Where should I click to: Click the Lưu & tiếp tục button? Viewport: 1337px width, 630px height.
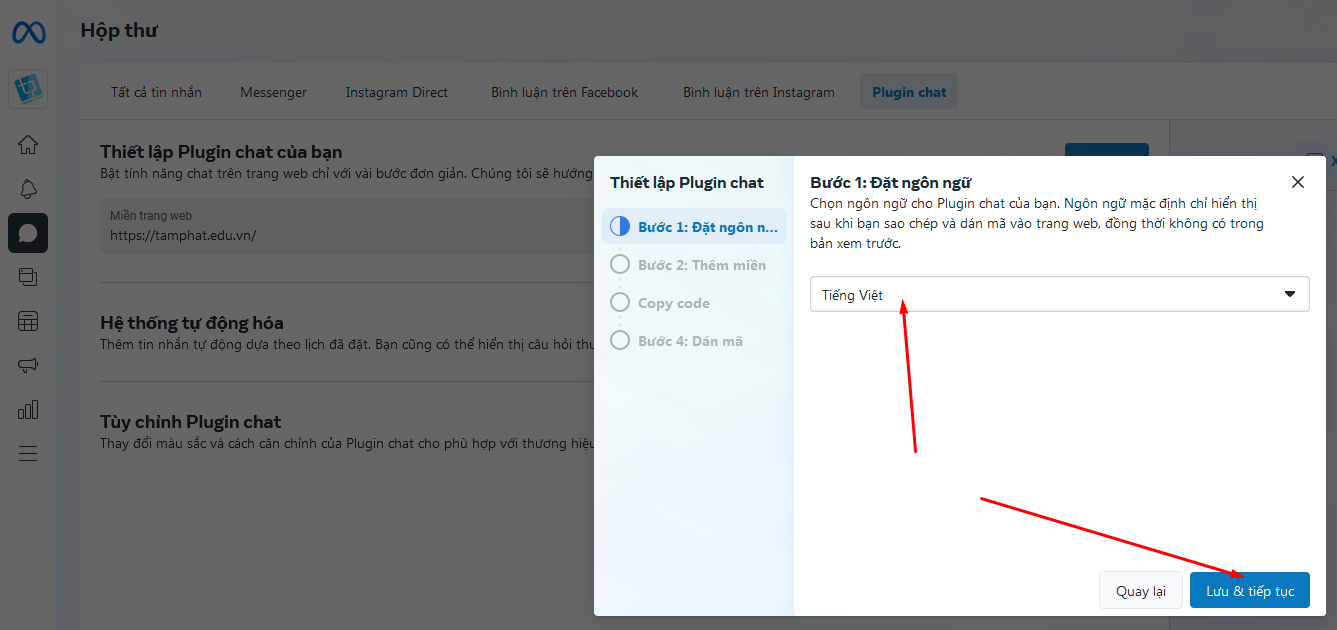[1249, 591]
